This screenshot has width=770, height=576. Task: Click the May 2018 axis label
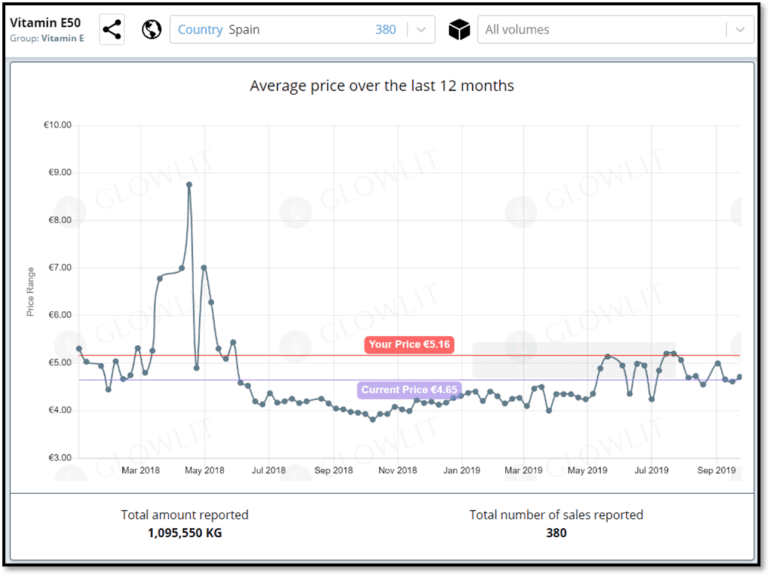(x=204, y=470)
